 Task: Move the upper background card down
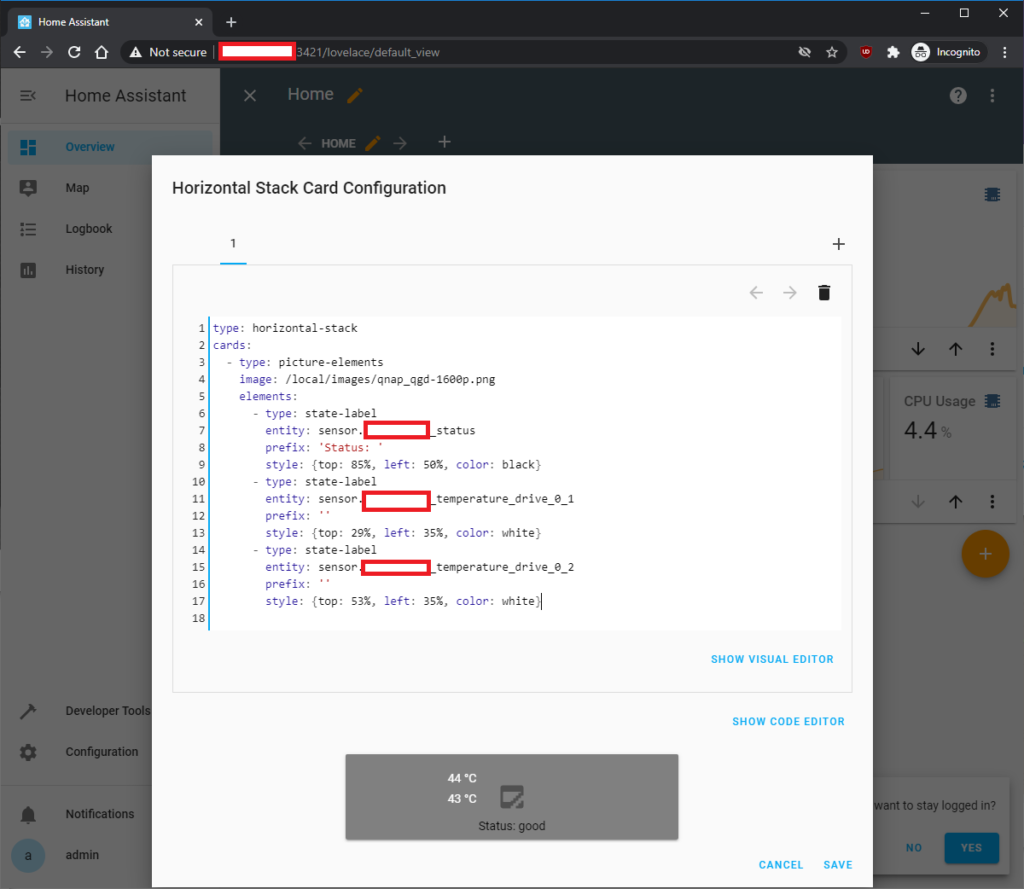(x=918, y=349)
